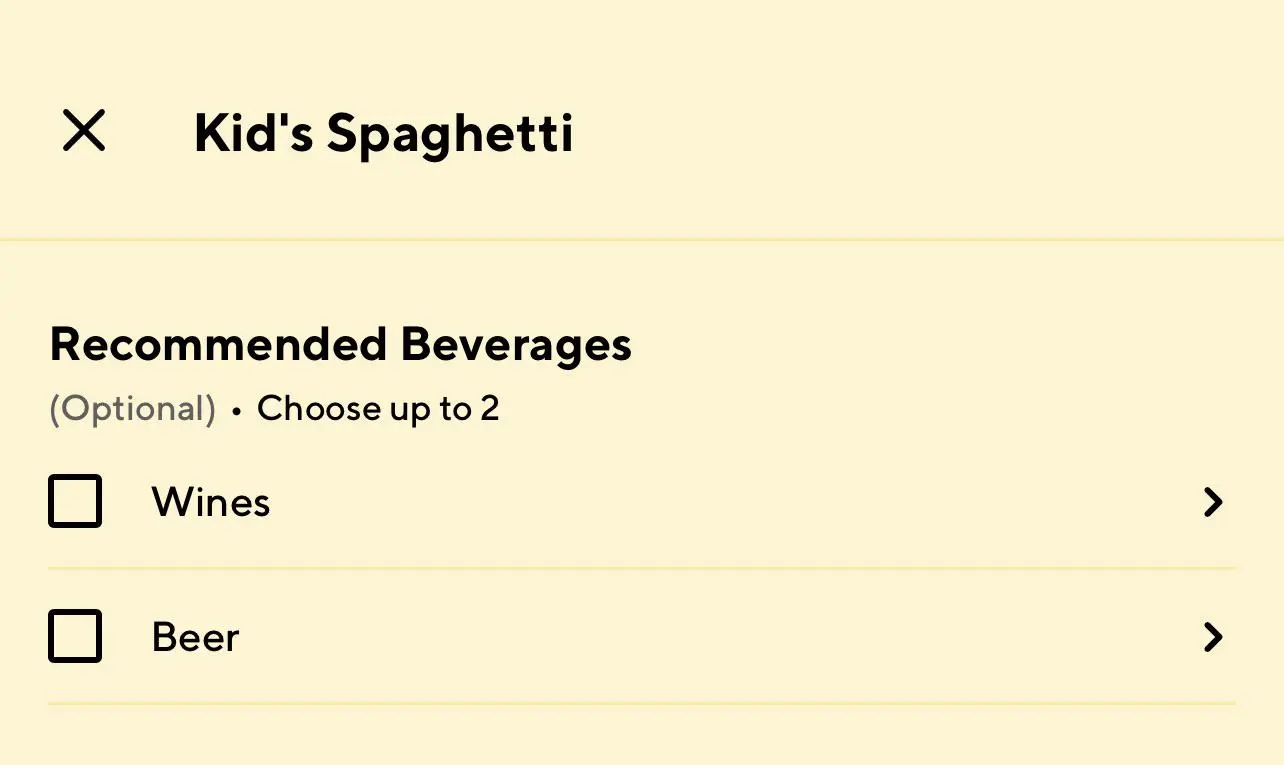The height and width of the screenshot is (765, 1284).
Task: Click the Recommended Beverages section heading
Action: coord(340,345)
